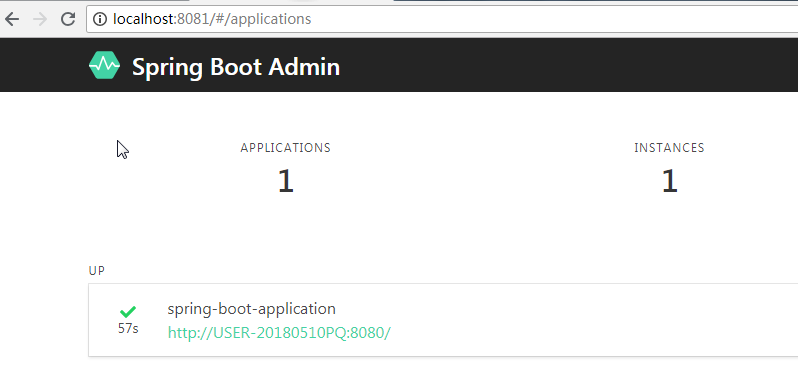Open the http://USER-20180510PQ:8080/ link
Screen dimensions: 798x367
coord(279,332)
